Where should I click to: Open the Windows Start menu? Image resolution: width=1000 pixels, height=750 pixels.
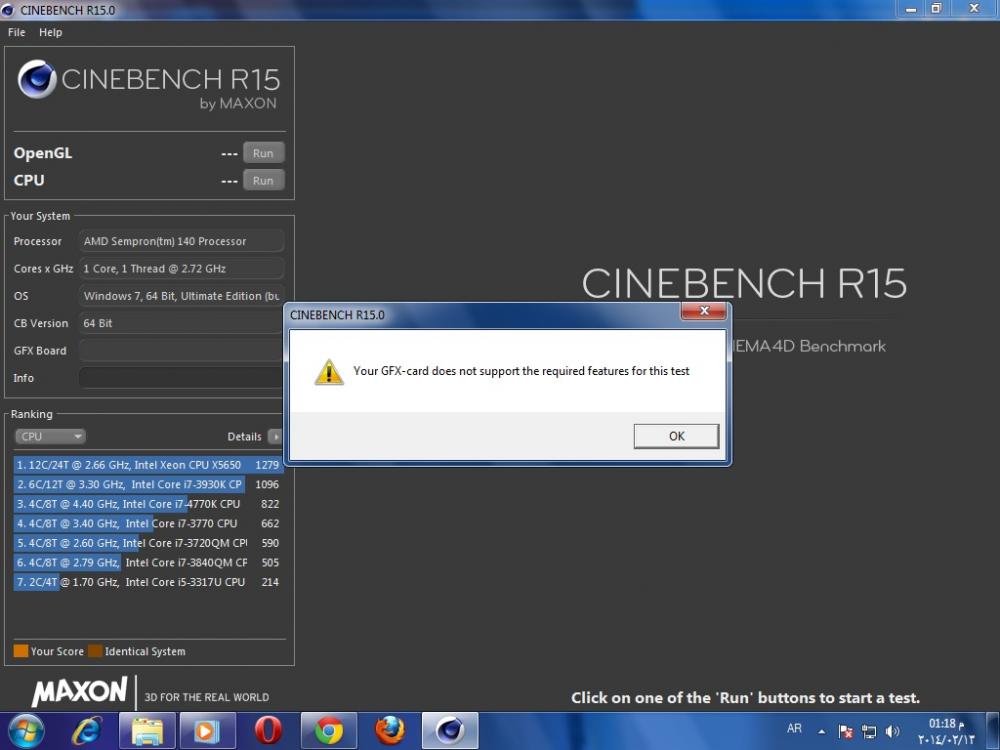(x=24, y=731)
